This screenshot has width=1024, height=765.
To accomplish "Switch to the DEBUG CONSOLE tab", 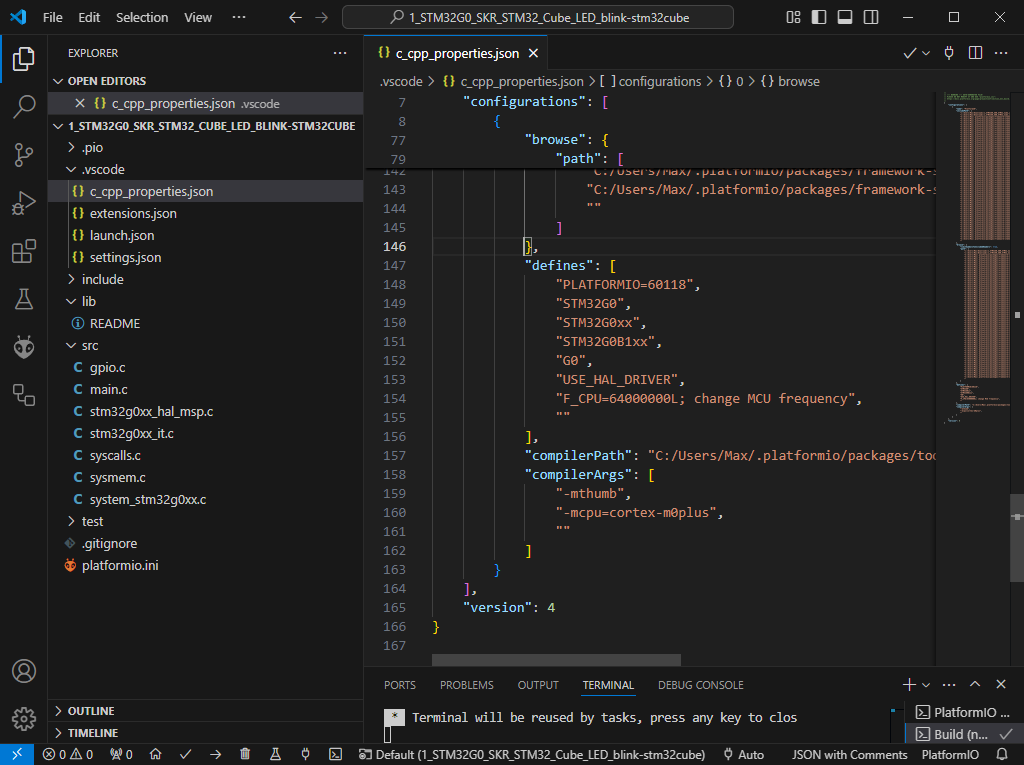I will tap(701, 685).
